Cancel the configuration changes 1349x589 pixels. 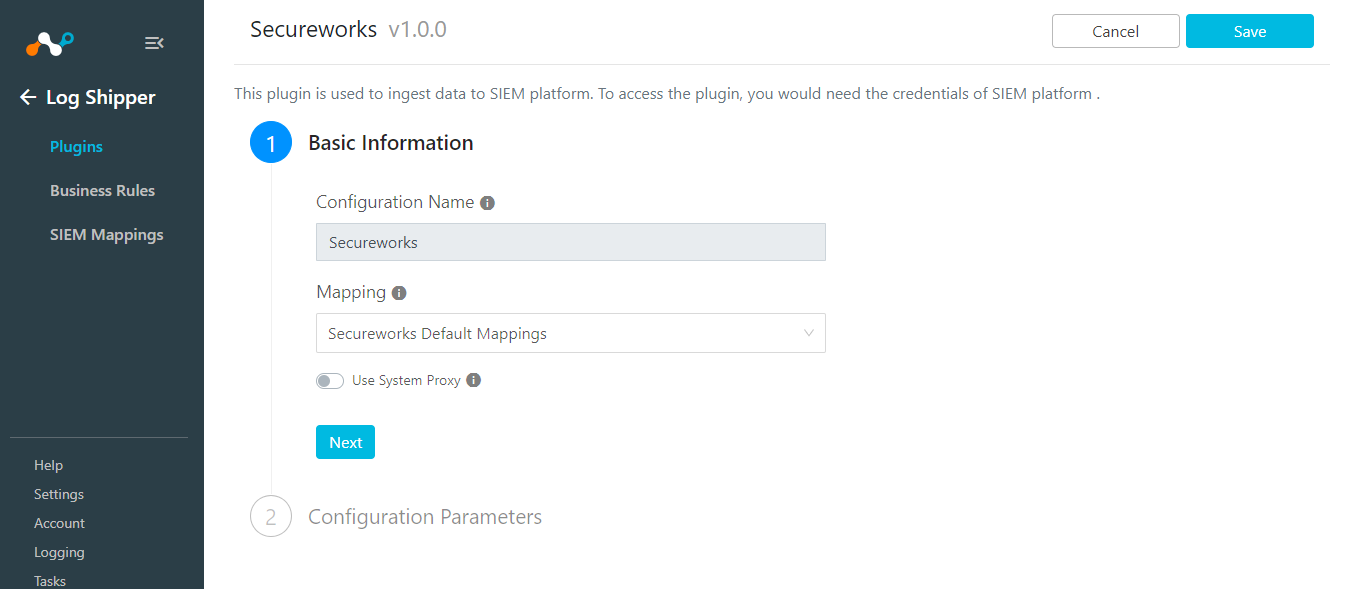pos(1115,31)
